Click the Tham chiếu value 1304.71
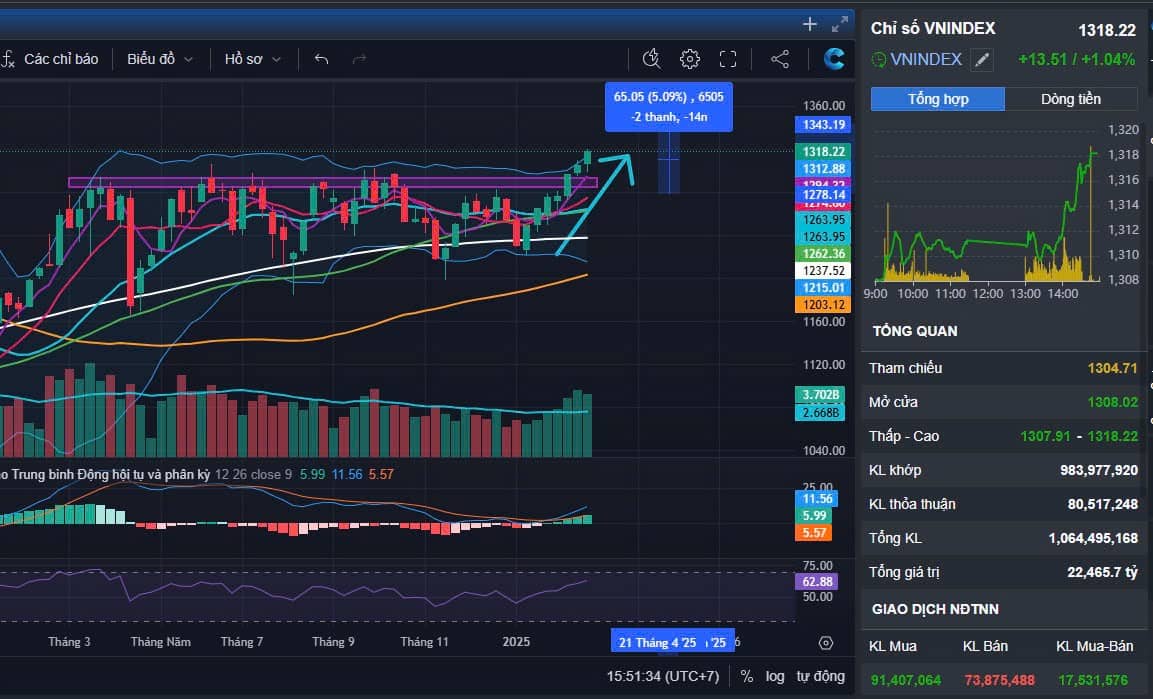 pyautogui.click(x=1113, y=368)
